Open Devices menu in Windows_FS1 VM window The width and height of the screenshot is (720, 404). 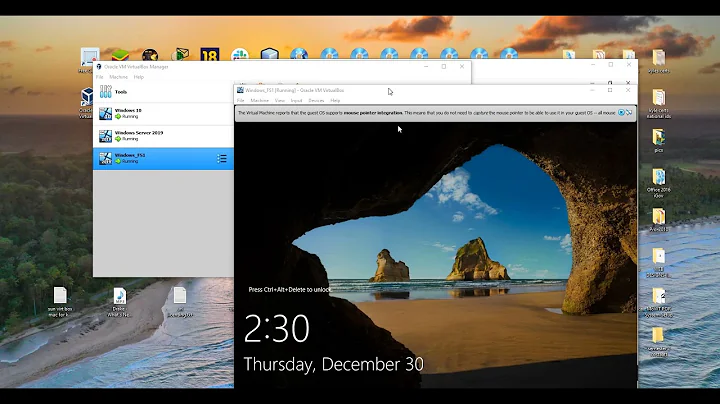click(316, 101)
